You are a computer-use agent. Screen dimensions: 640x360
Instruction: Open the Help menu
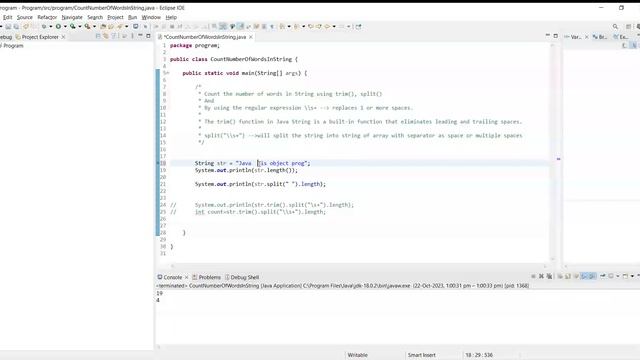171,17
